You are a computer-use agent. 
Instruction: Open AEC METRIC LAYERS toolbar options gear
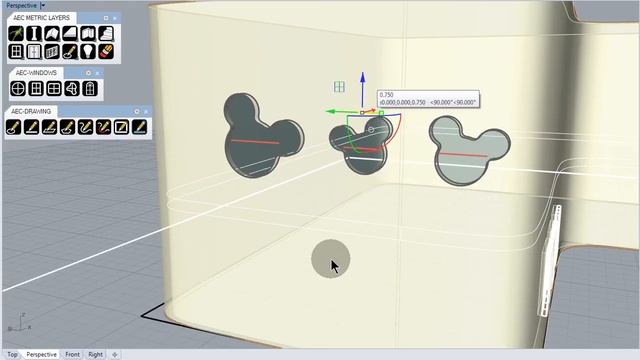(x=106, y=18)
